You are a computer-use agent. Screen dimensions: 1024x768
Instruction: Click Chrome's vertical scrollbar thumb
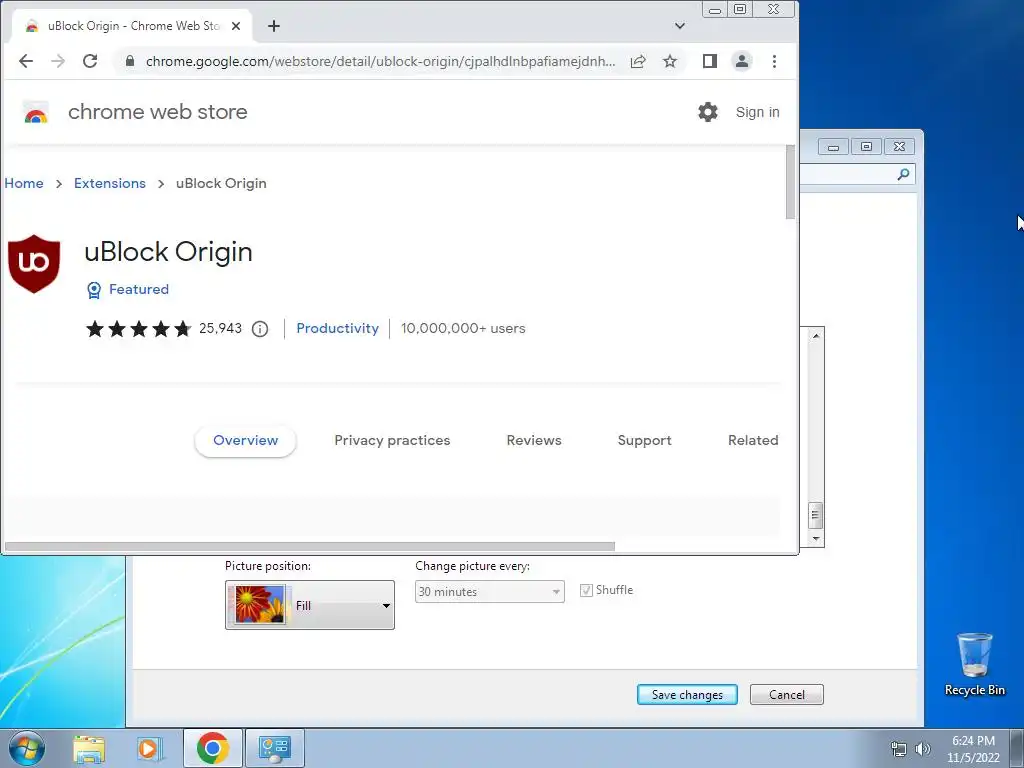(x=790, y=182)
